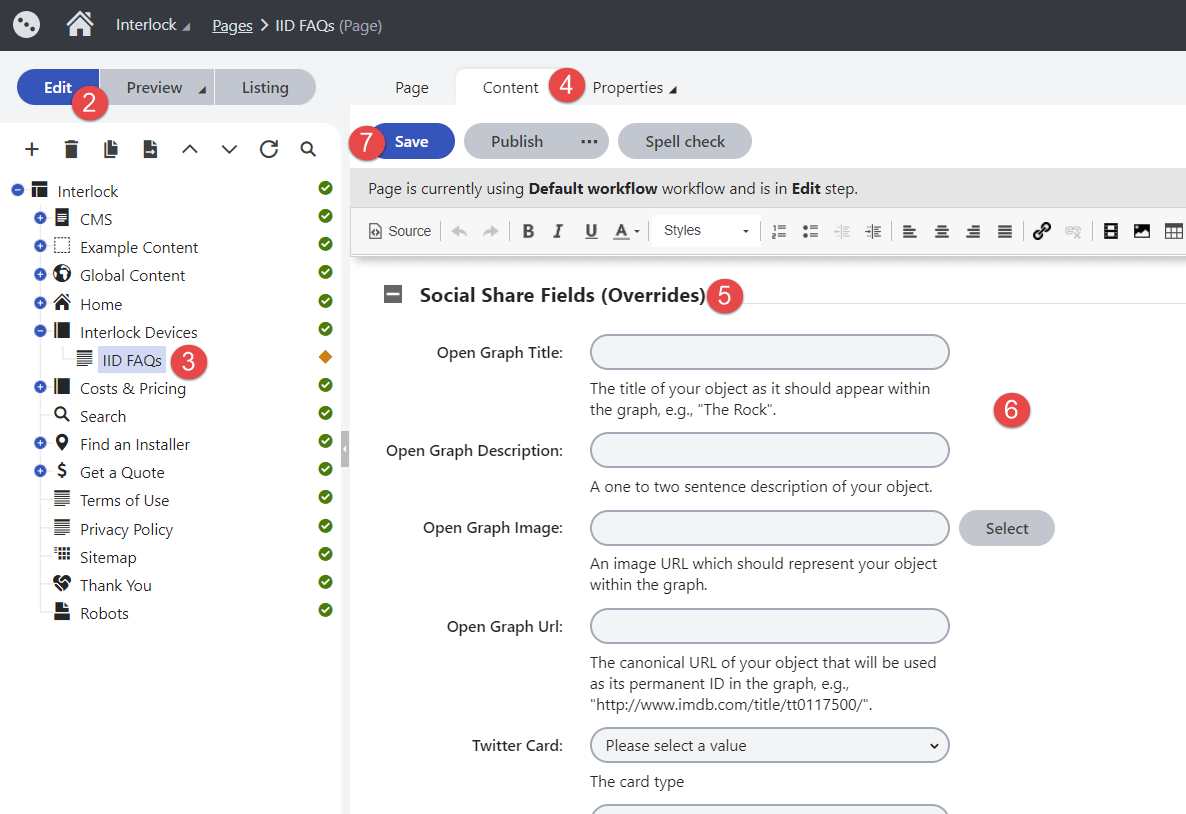Click the Open Graph Description field
This screenshot has height=814, width=1186.
(x=769, y=450)
